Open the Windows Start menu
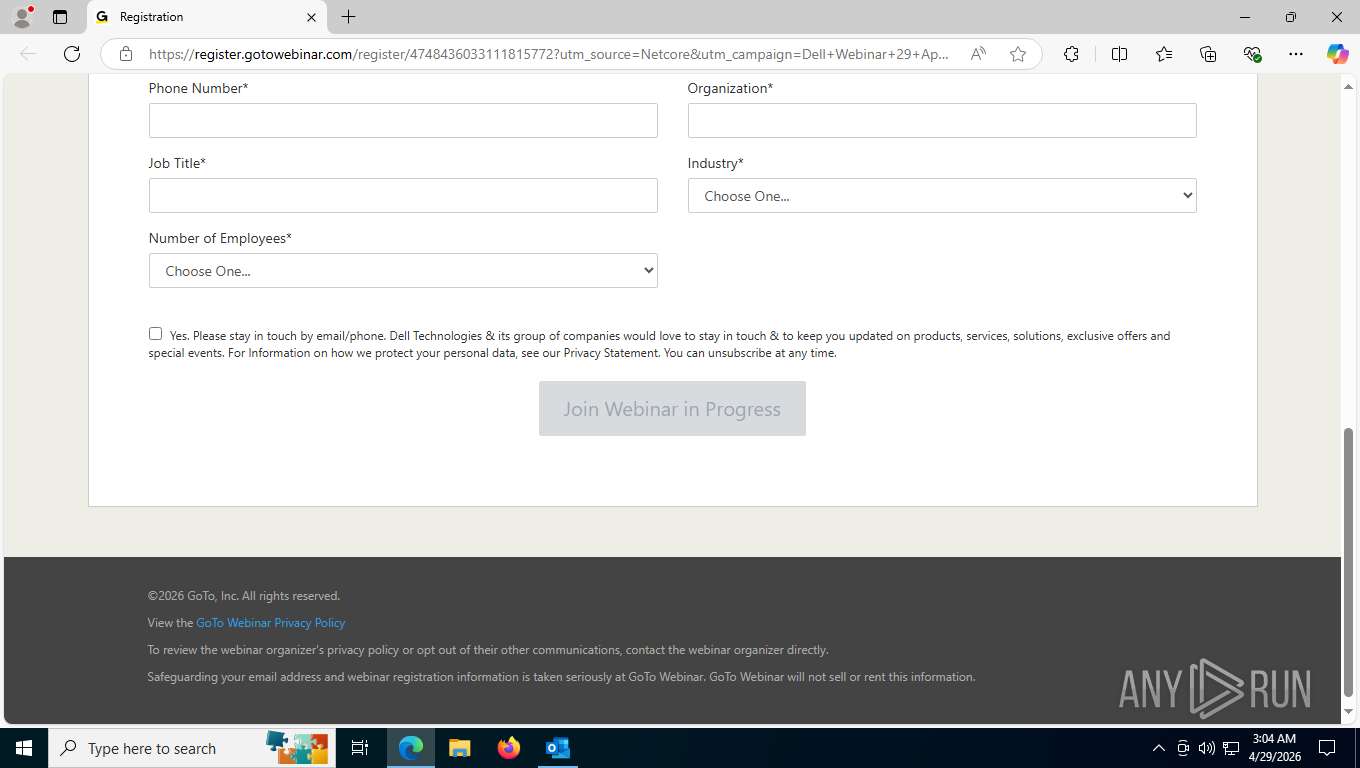Image resolution: width=1360 pixels, height=768 pixels. coord(24,748)
